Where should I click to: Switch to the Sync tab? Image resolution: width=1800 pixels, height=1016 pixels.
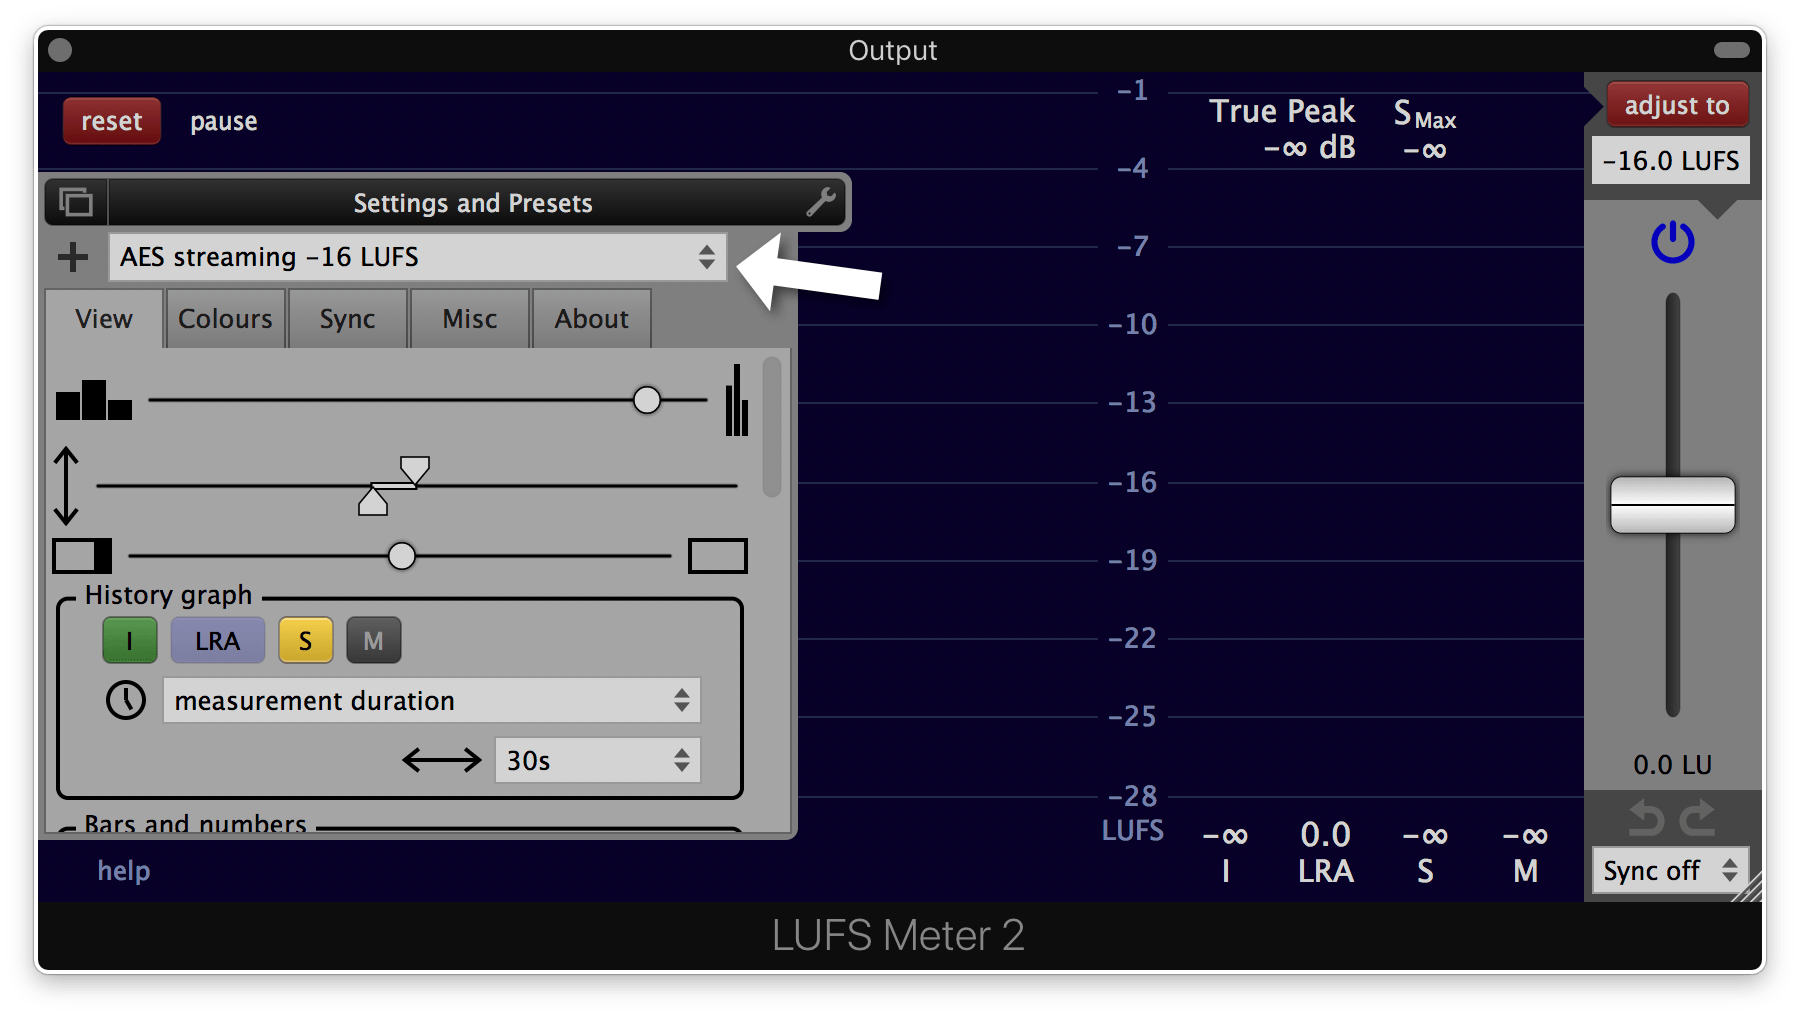coord(348,319)
